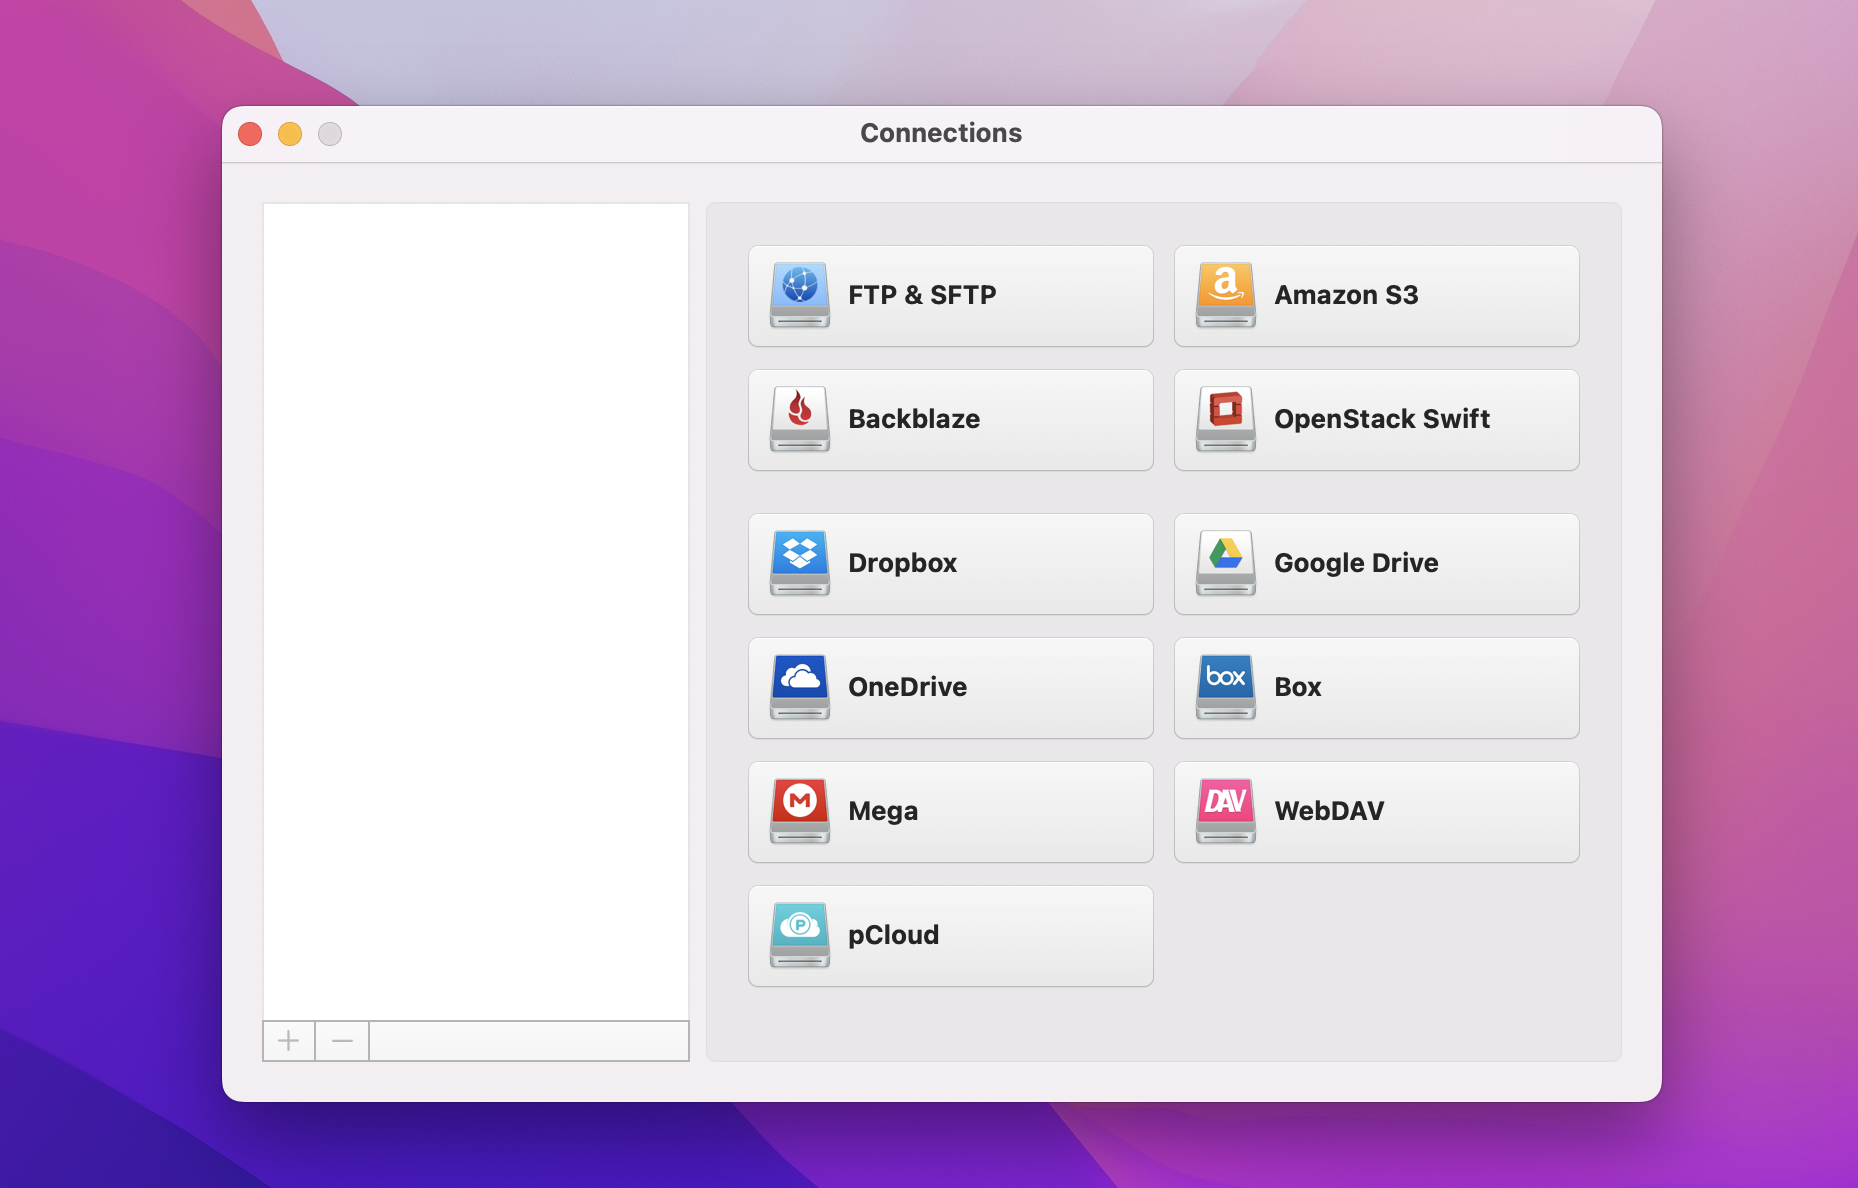The image size is (1858, 1188).
Task: Remove a connection using the minus button
Action: [x=341, y=1040]
